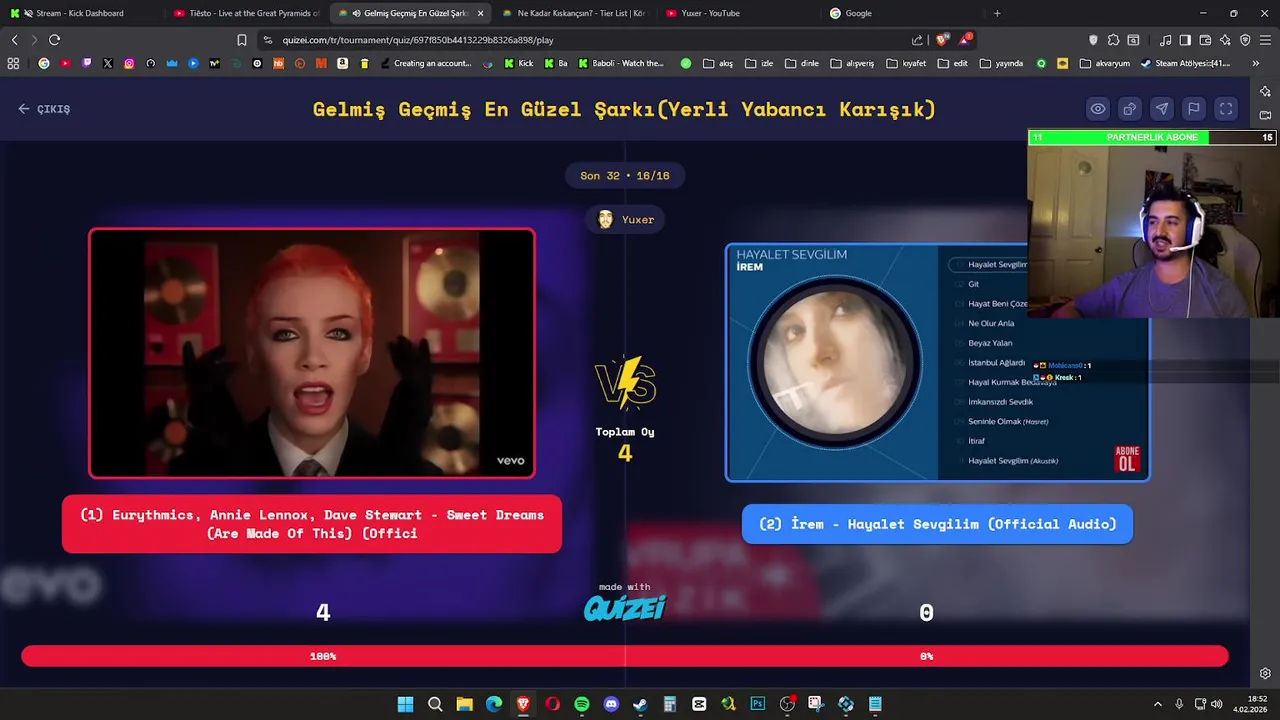This screenshot has height=720, width=1280.
Task: Click the ÇIKIŞ exit link
Action: pyautogui.click(x=44, y=109)
